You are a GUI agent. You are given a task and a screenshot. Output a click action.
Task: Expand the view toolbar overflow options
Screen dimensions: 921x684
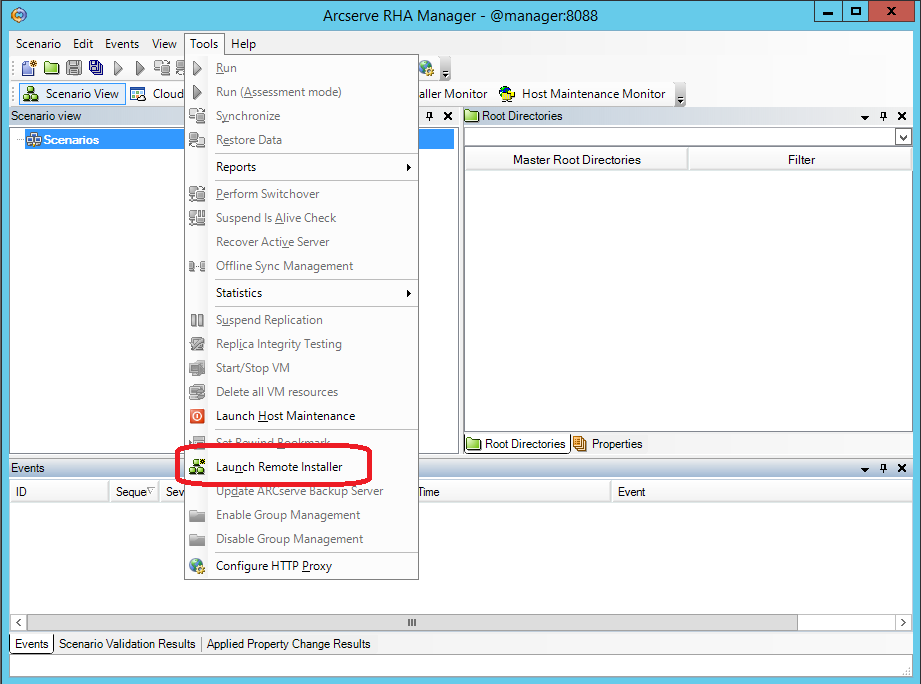coord(680,95)
